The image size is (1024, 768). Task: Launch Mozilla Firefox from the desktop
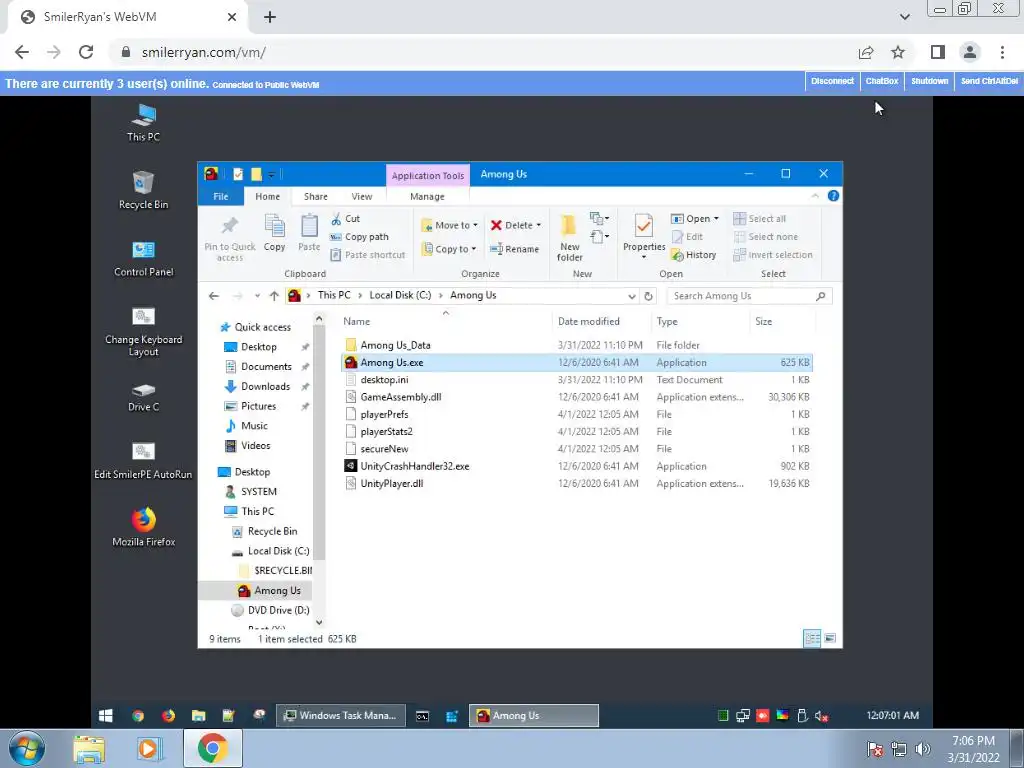(x=143, y=527)
